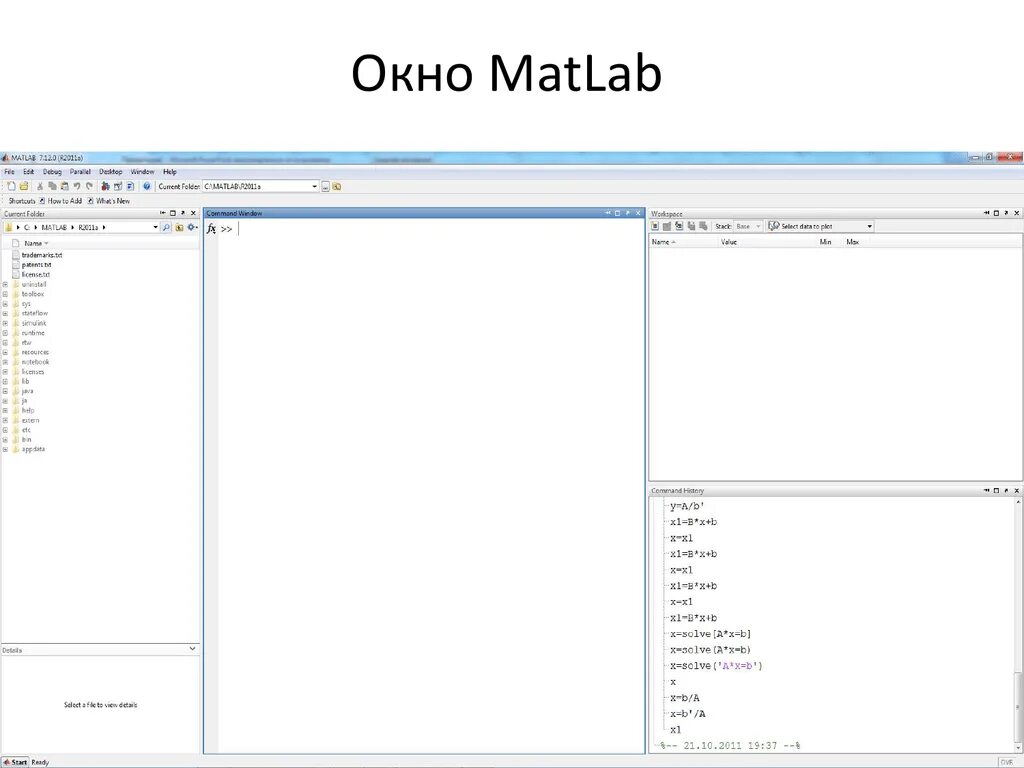Screen dimensions: 1024x768
Task: Undock the Command Window panel
Action: [628, 213]
